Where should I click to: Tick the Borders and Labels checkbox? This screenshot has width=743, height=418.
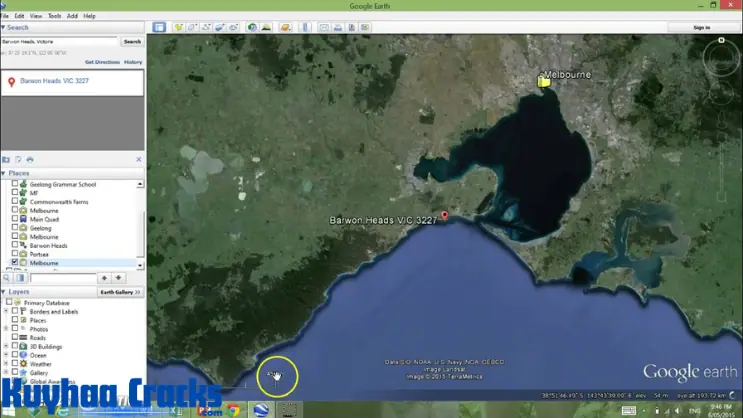tap(15, 311)
